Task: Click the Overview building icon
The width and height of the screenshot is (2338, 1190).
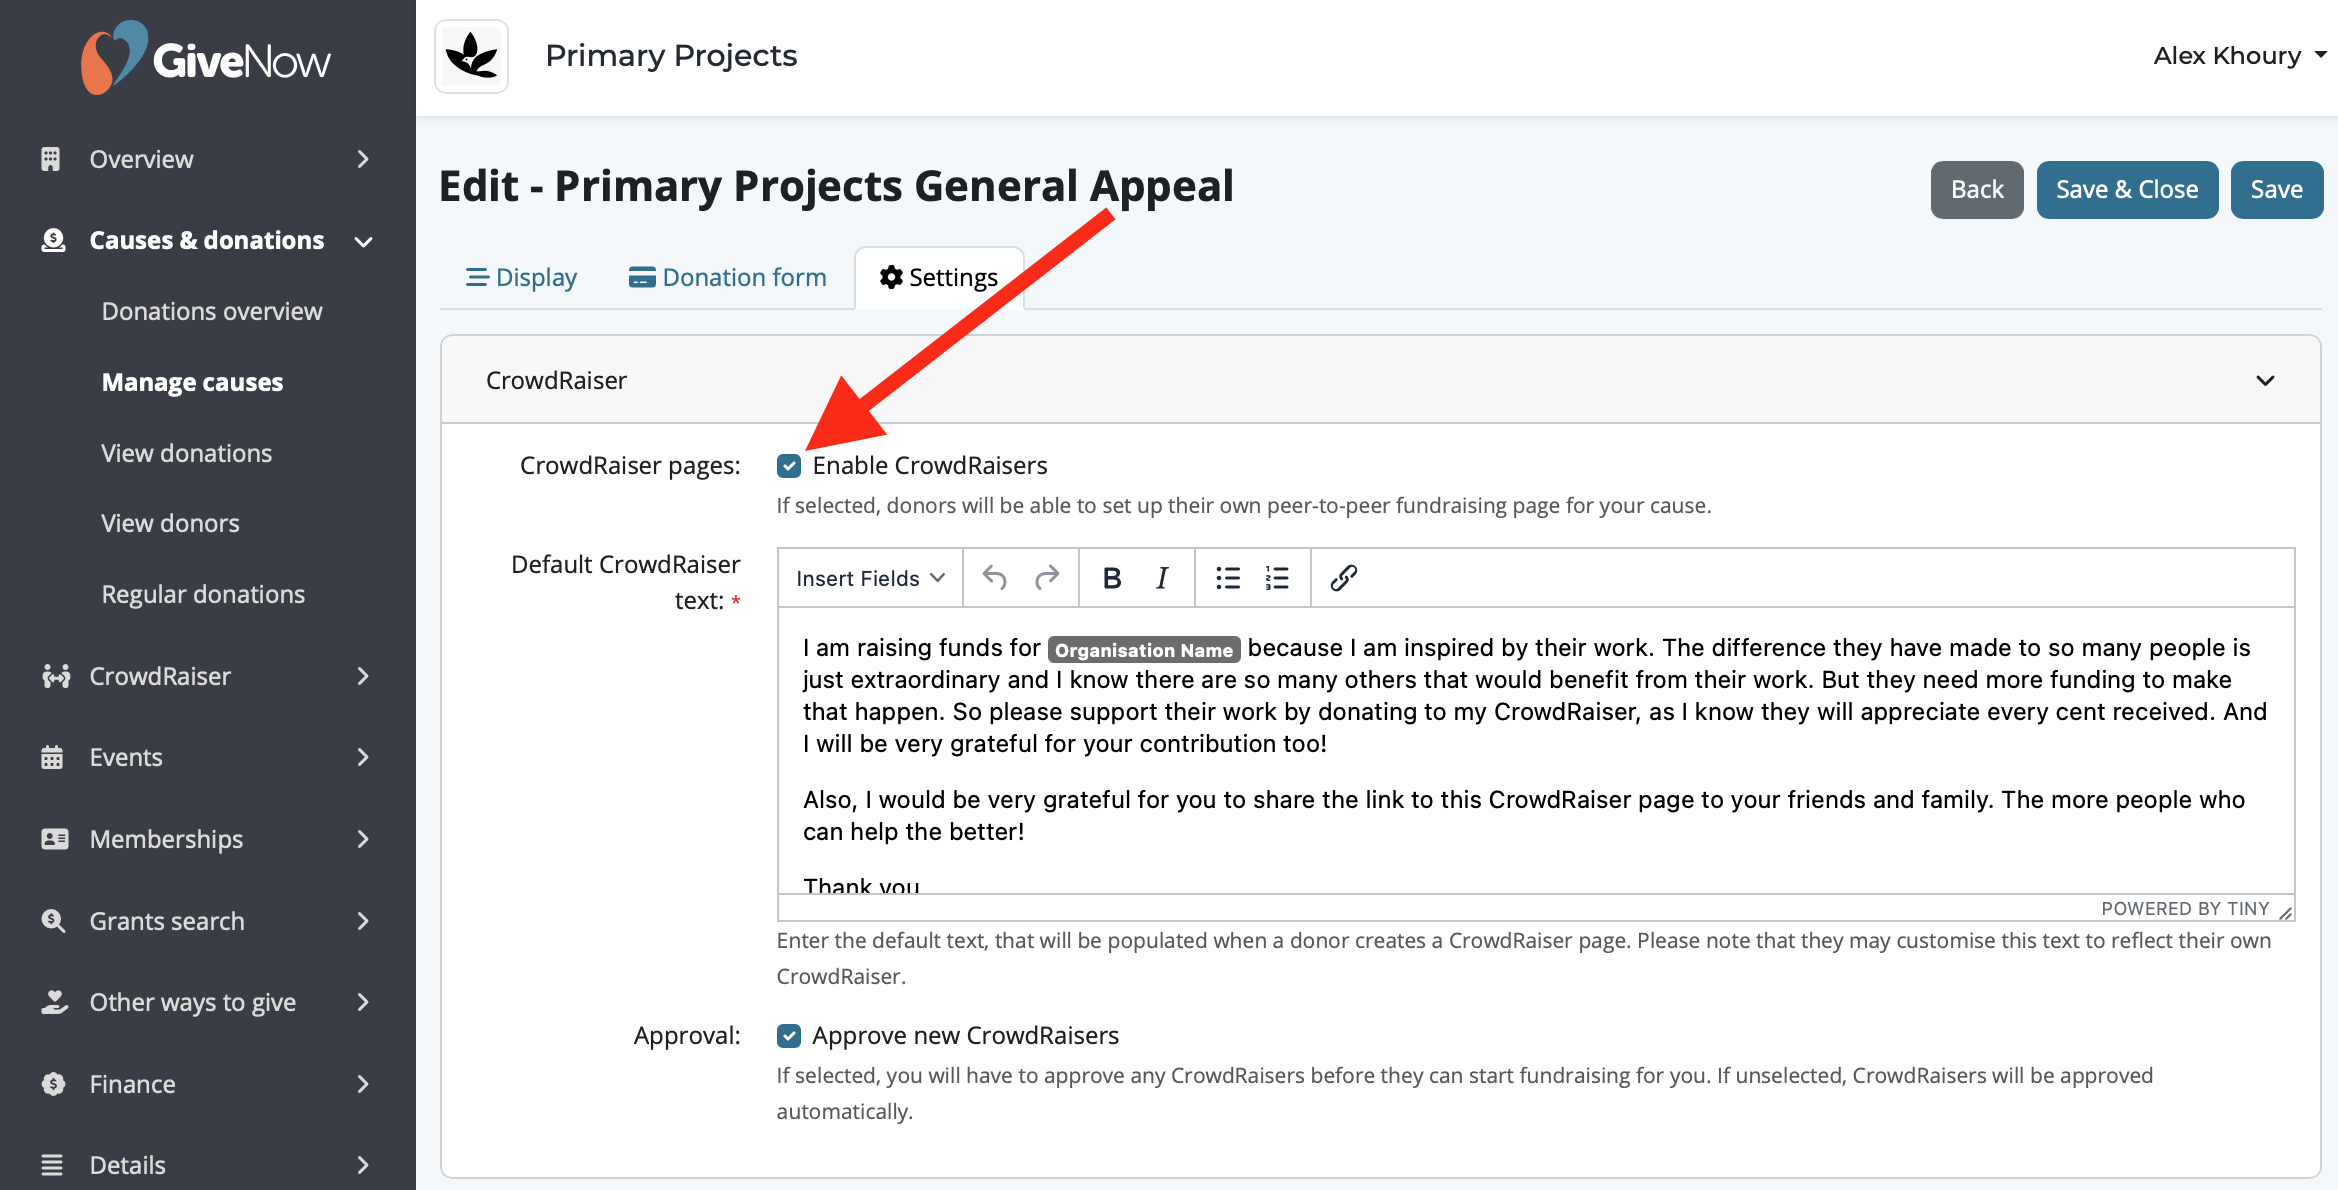Action: [51, 159]
